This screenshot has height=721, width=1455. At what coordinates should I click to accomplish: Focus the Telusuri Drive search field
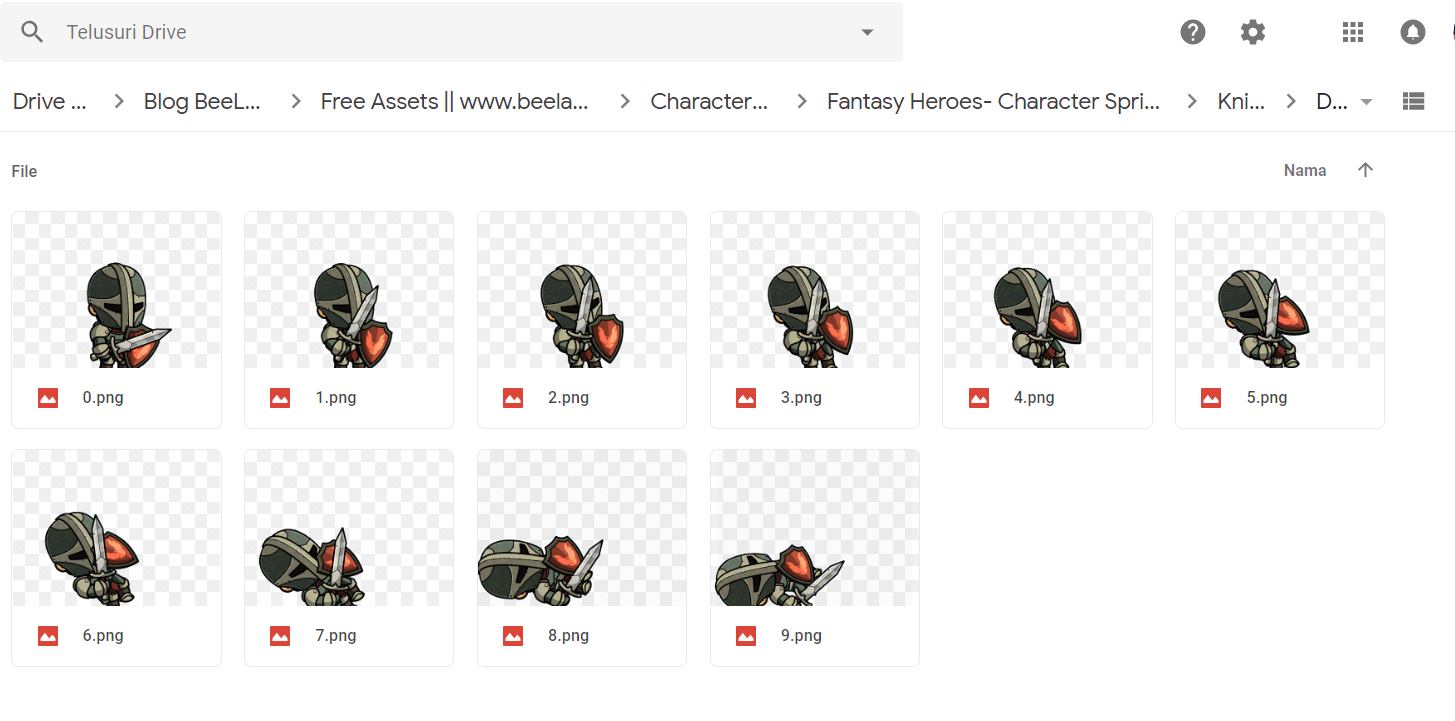(450, 32)
